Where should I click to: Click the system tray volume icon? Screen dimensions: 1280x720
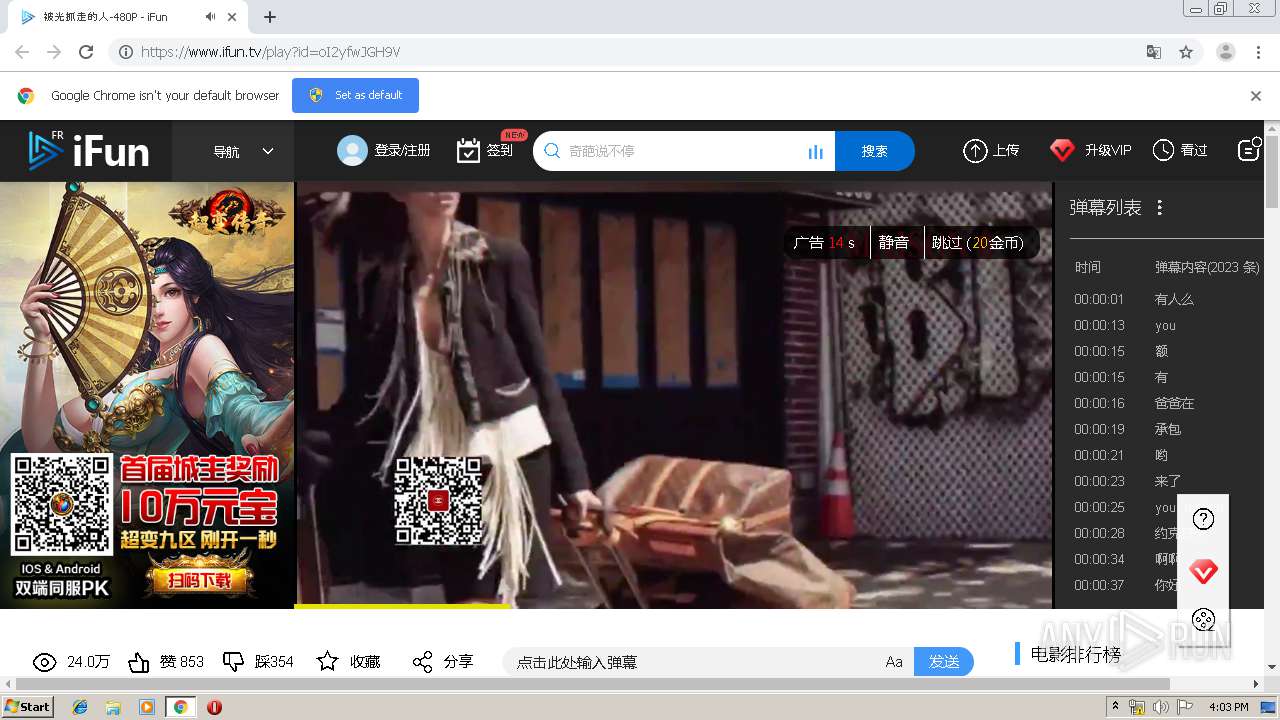pos(1160,707)
